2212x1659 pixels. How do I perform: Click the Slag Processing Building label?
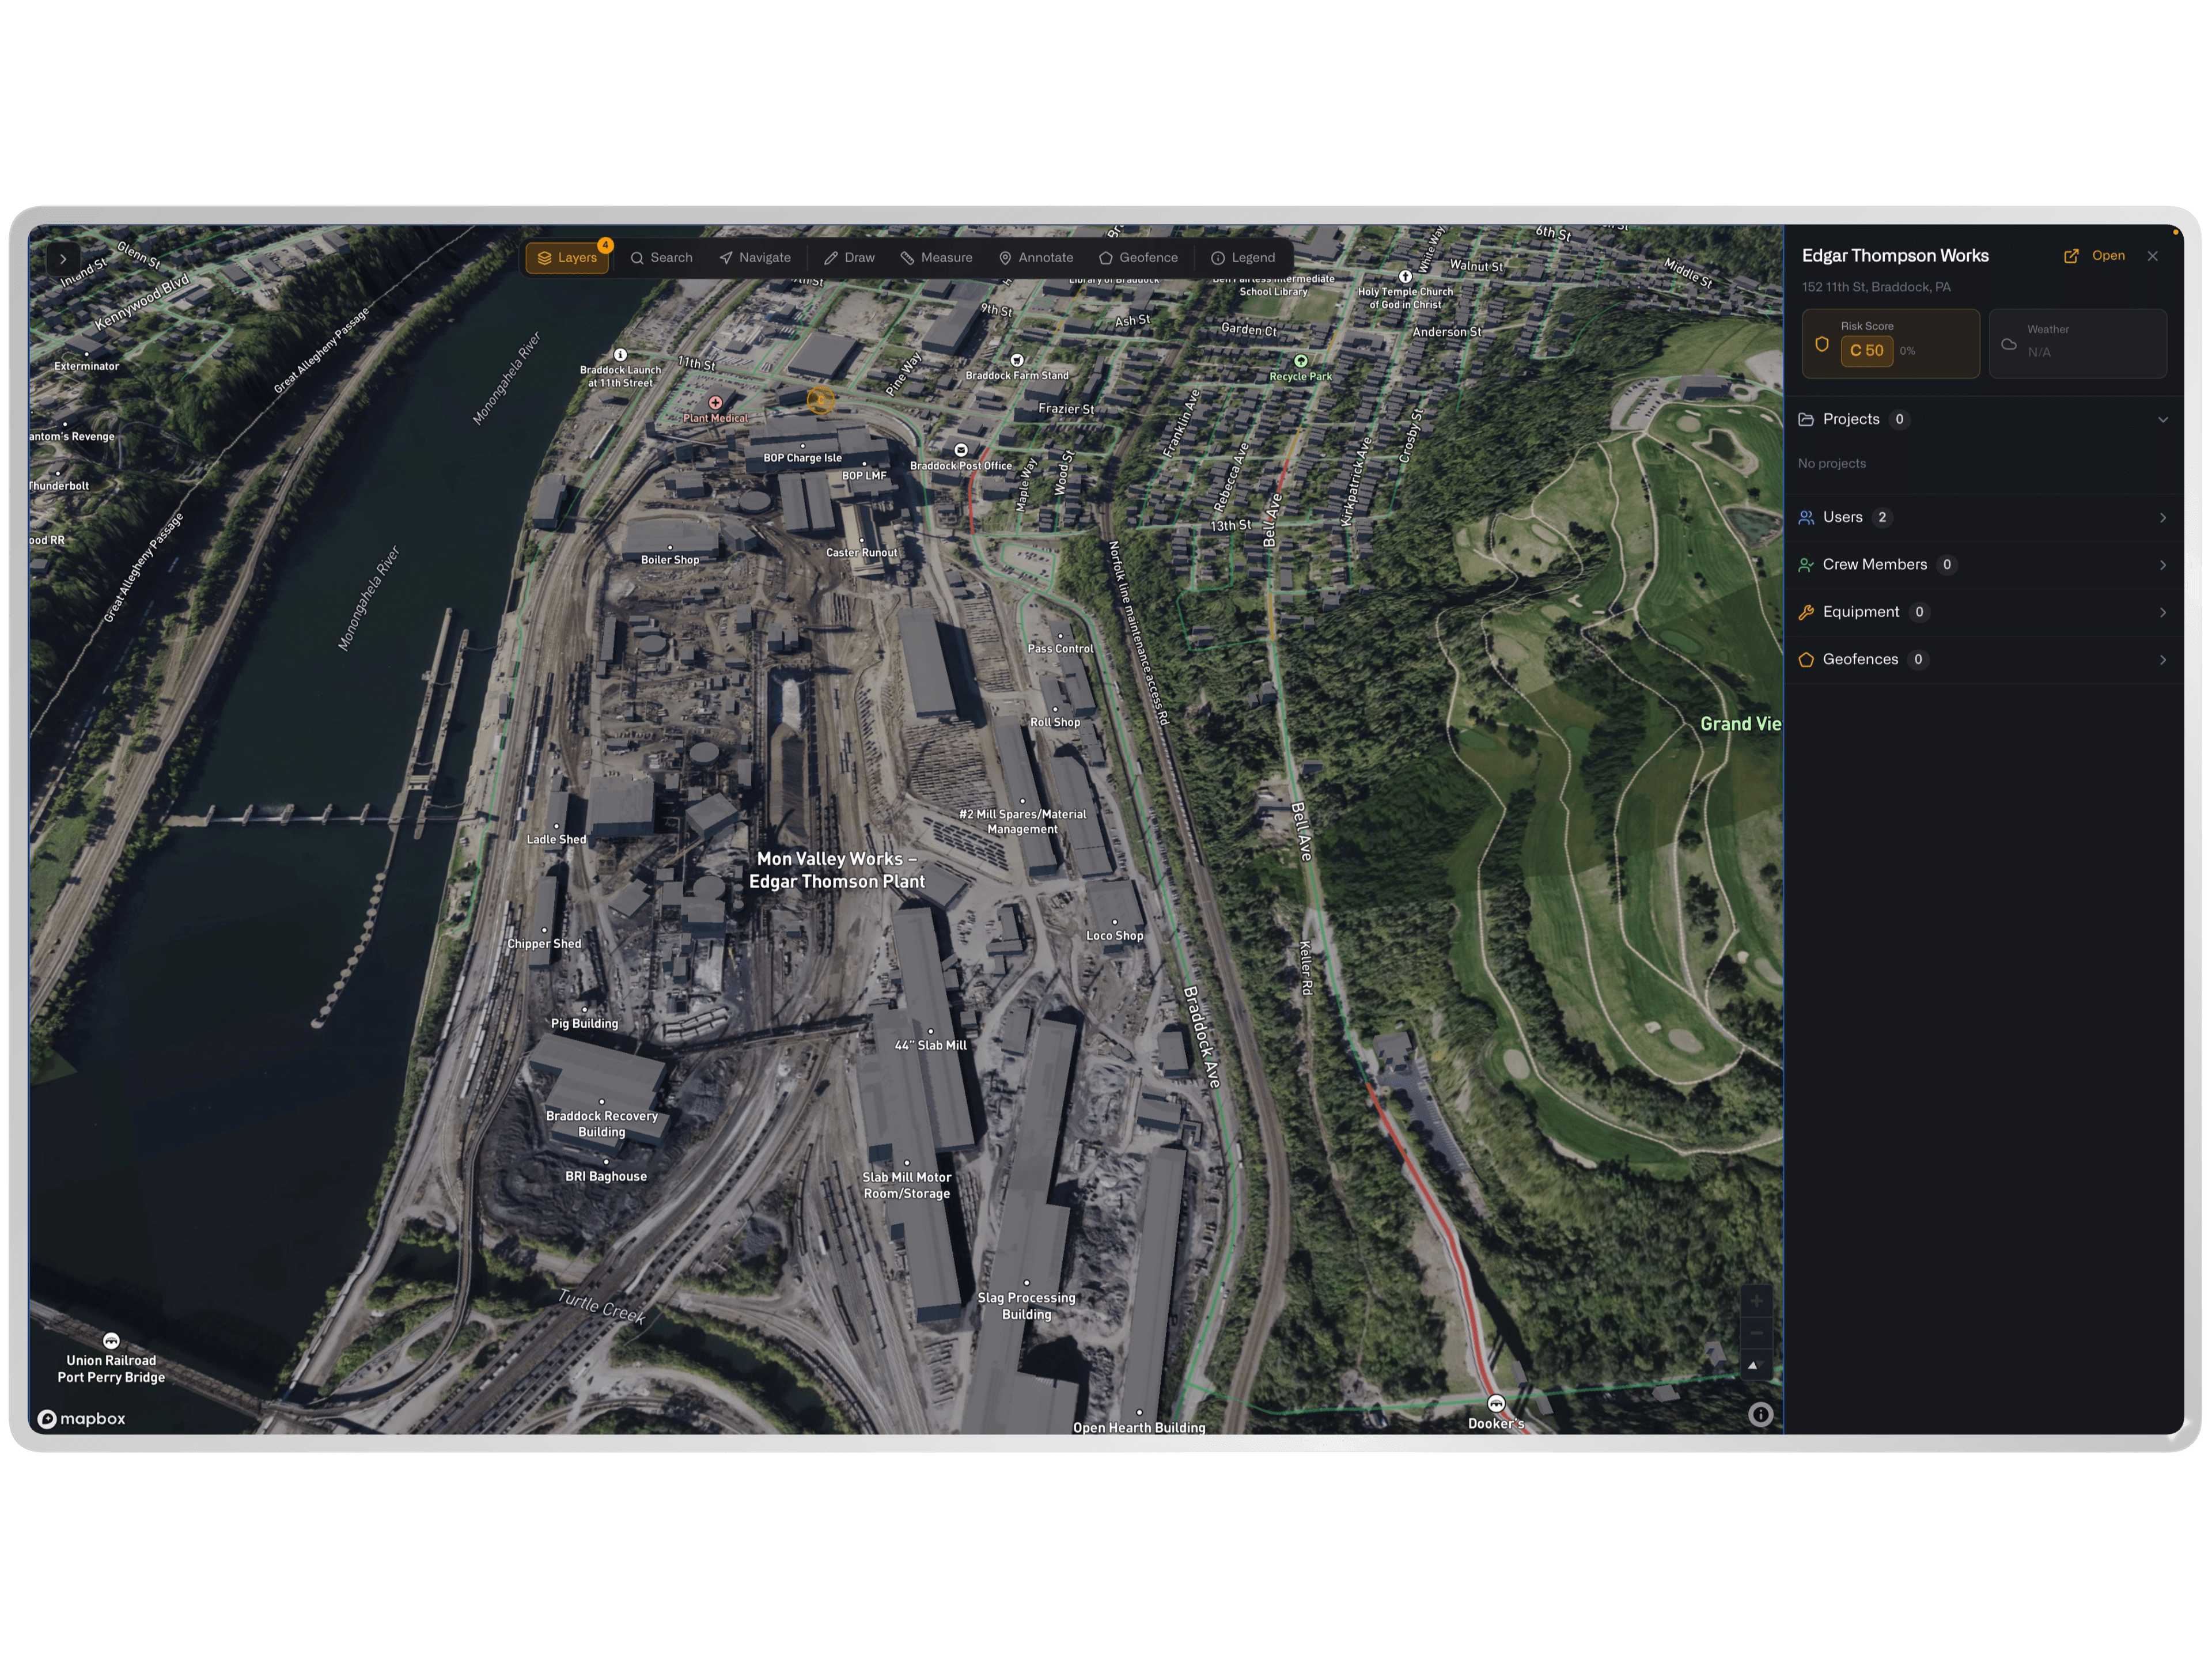(1027, 1306)
